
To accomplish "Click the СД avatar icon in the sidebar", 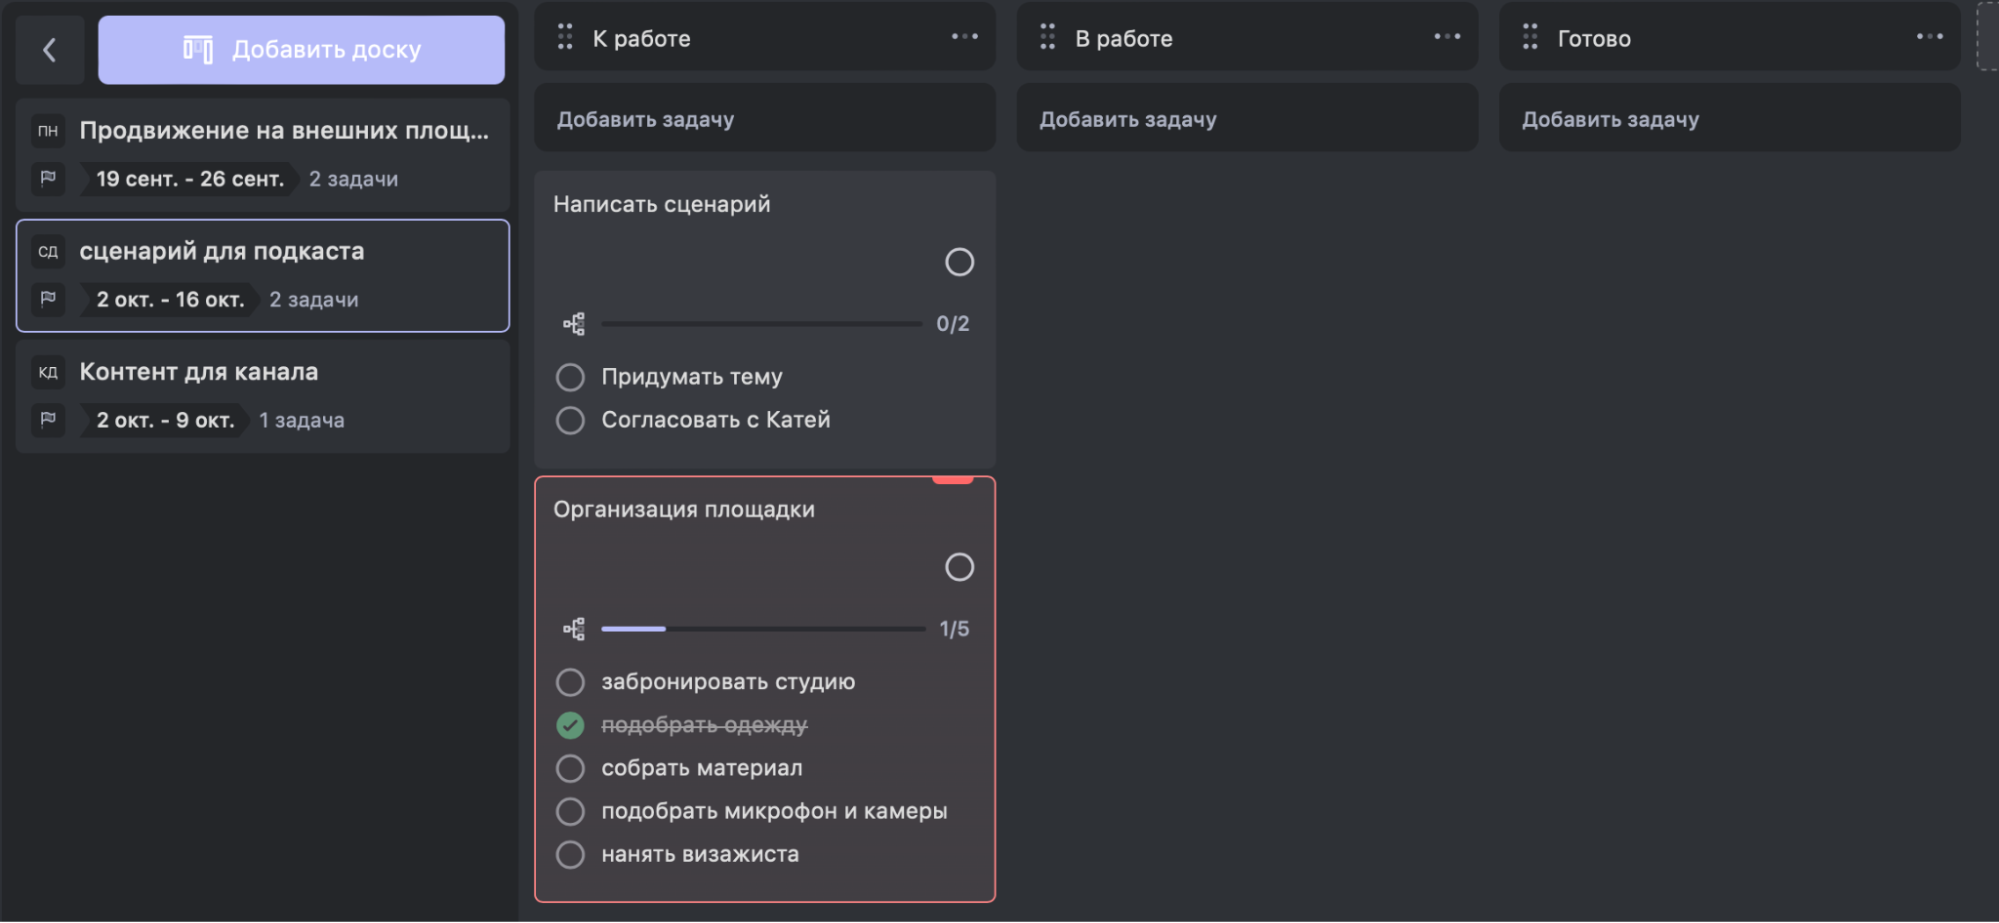I will tap(47, 252).
